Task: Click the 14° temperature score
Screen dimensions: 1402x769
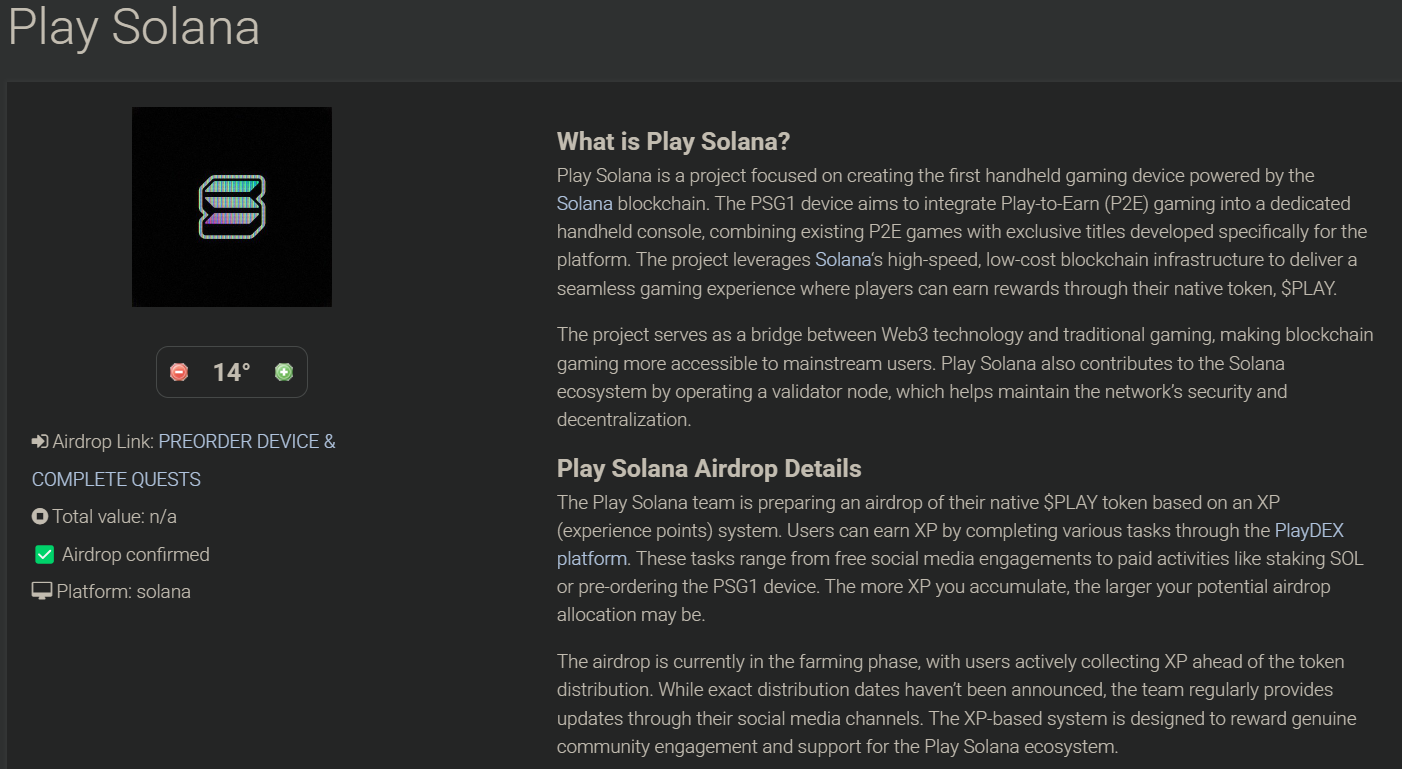Action: [231, 372]
